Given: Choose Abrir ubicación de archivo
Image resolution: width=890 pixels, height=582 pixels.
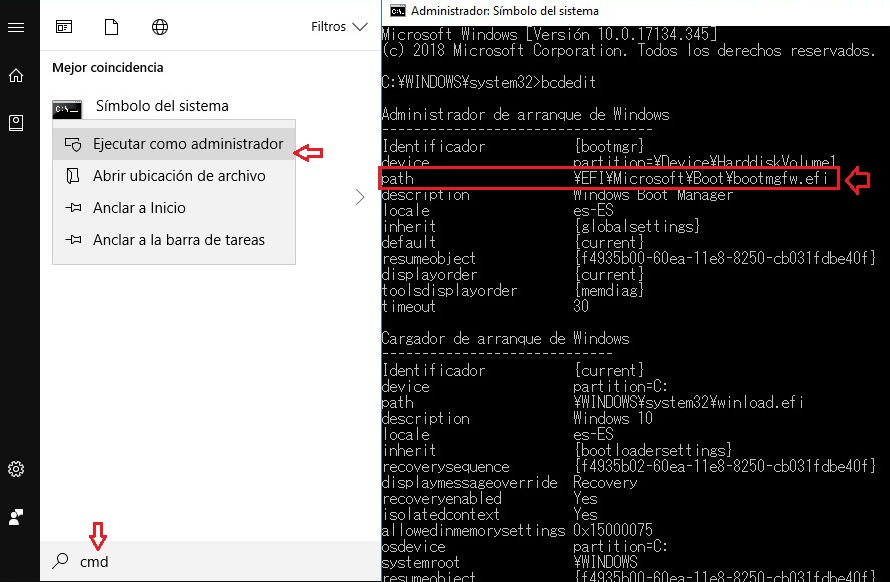Looking at the screenshot, I should [x=174, y=176].
